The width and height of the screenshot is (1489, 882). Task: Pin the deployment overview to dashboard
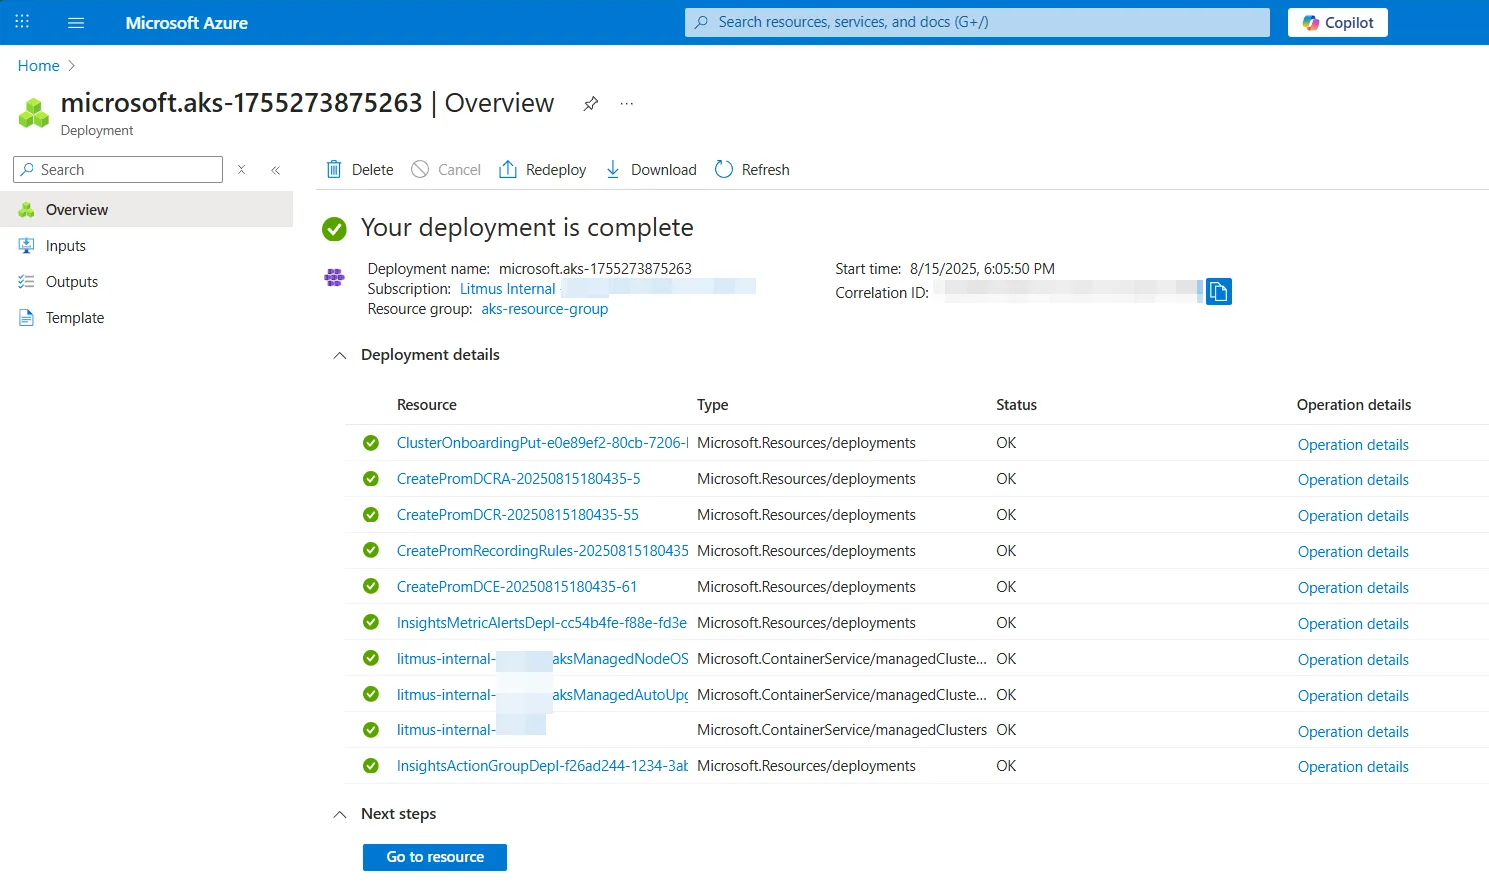click(x=591, y=104)
